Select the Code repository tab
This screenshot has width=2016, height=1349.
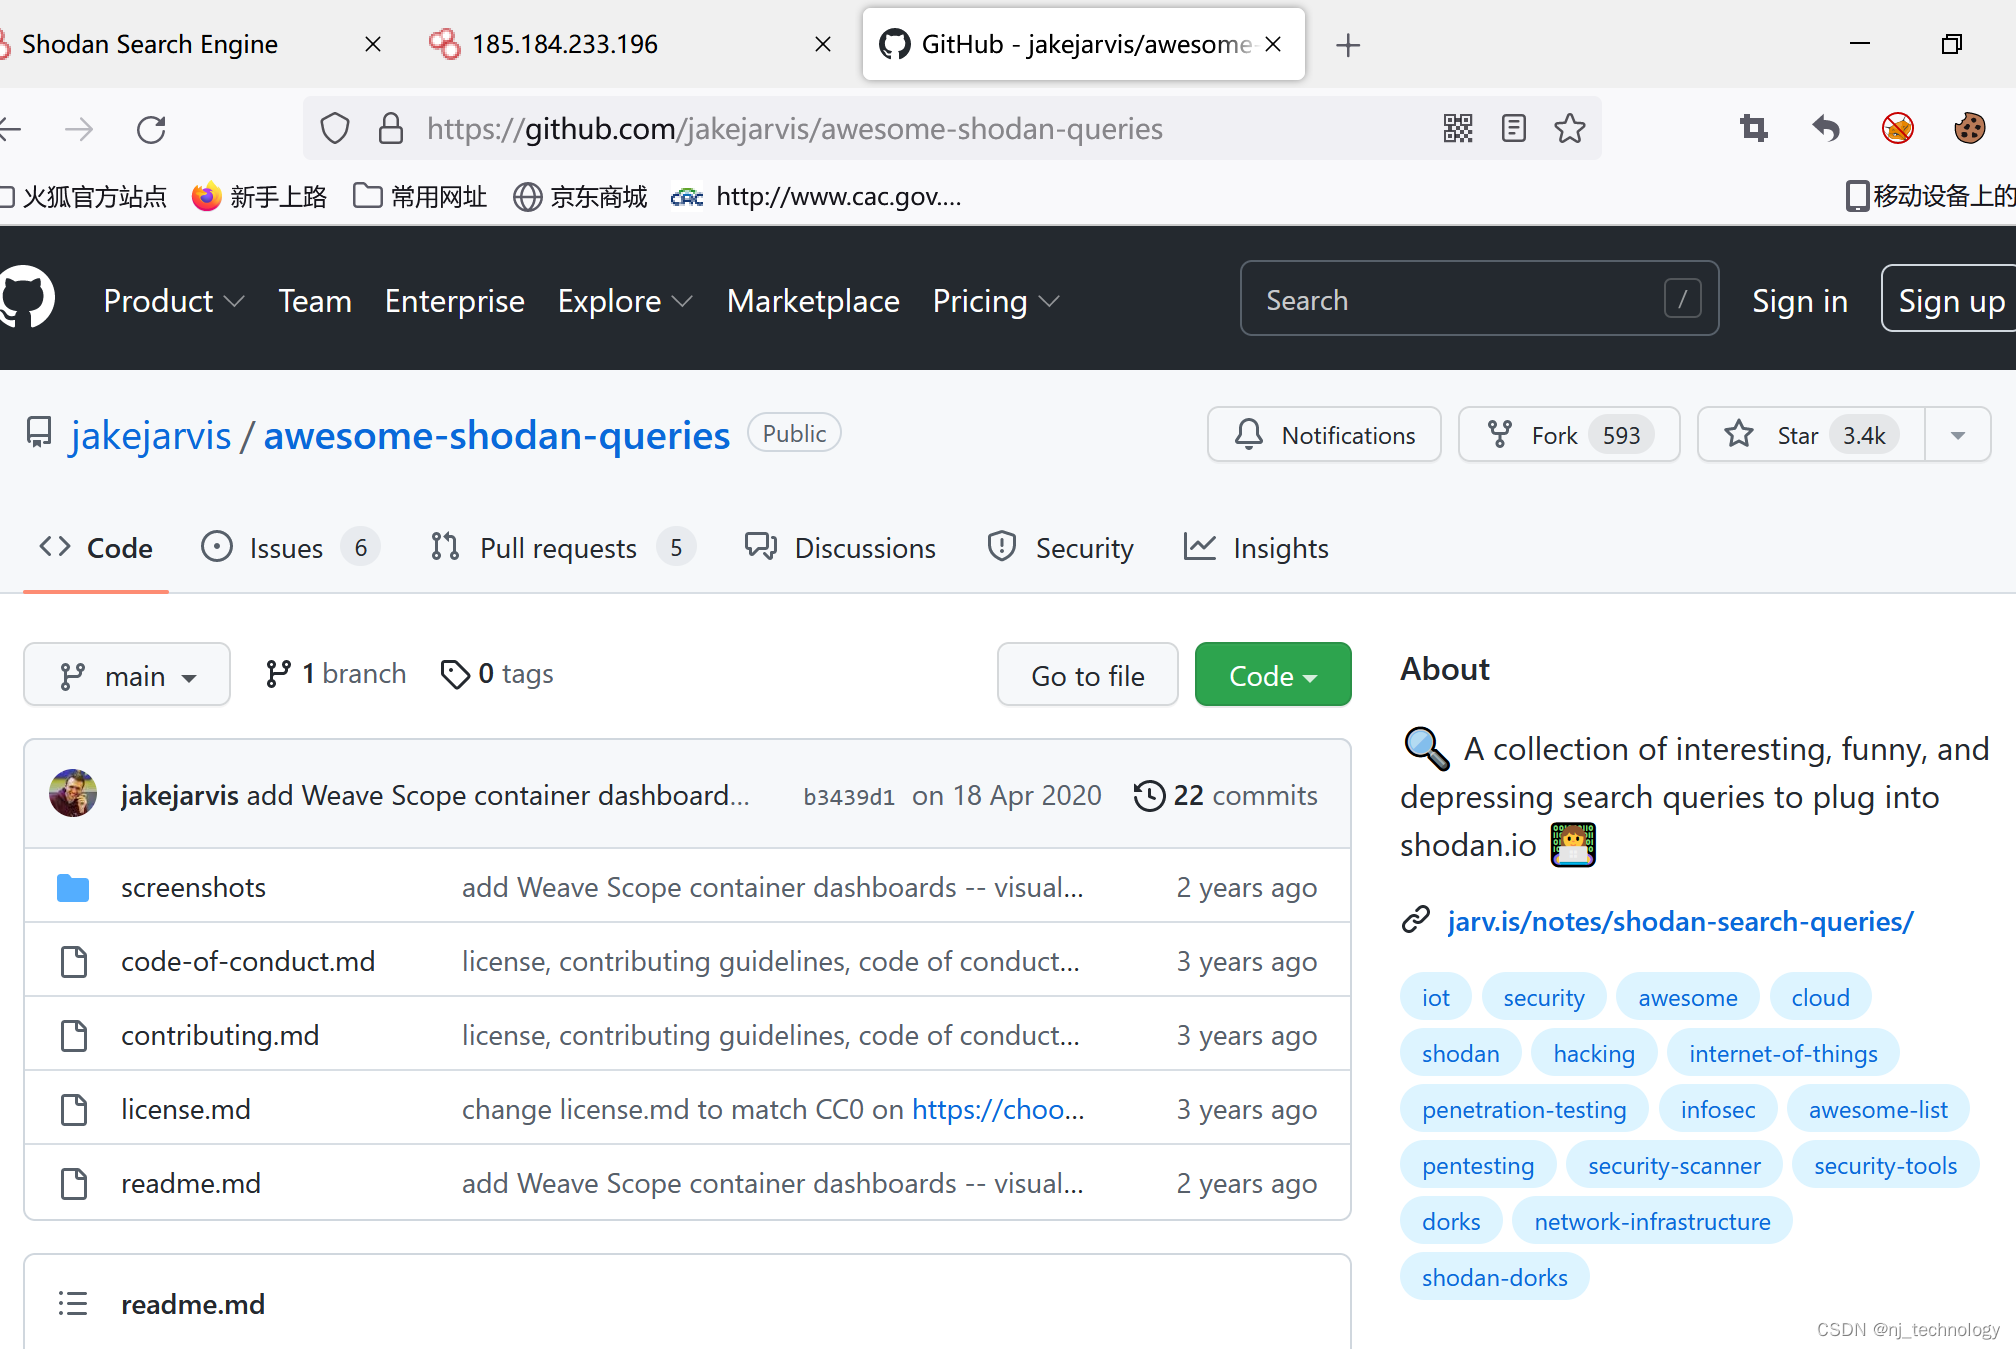[96, 548]
